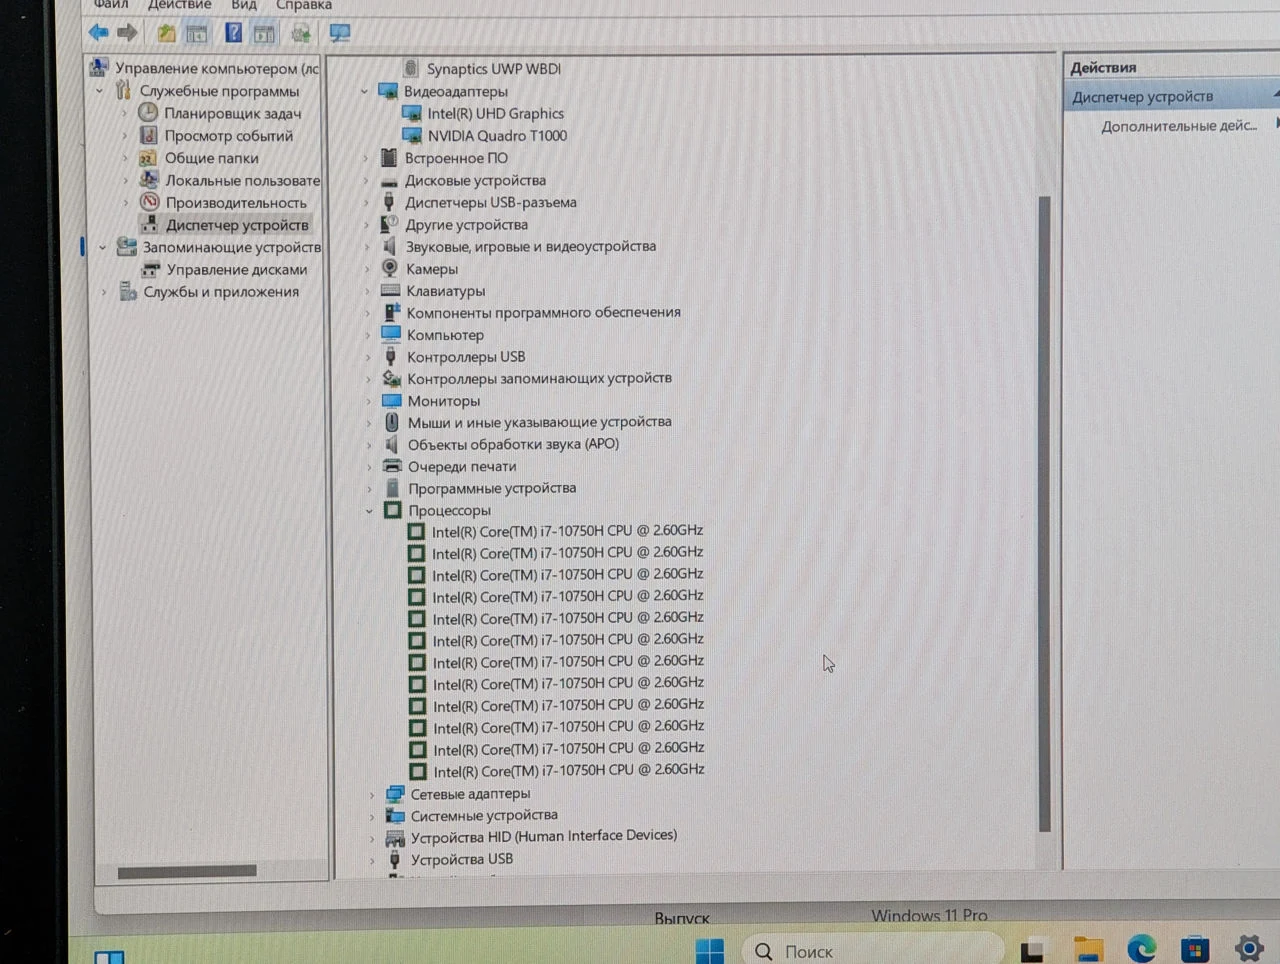The width and height of the screenshot is (1280, 964).
Task: Click Дополнительные действия in Actions pane
Action: tap(1179, 126)
